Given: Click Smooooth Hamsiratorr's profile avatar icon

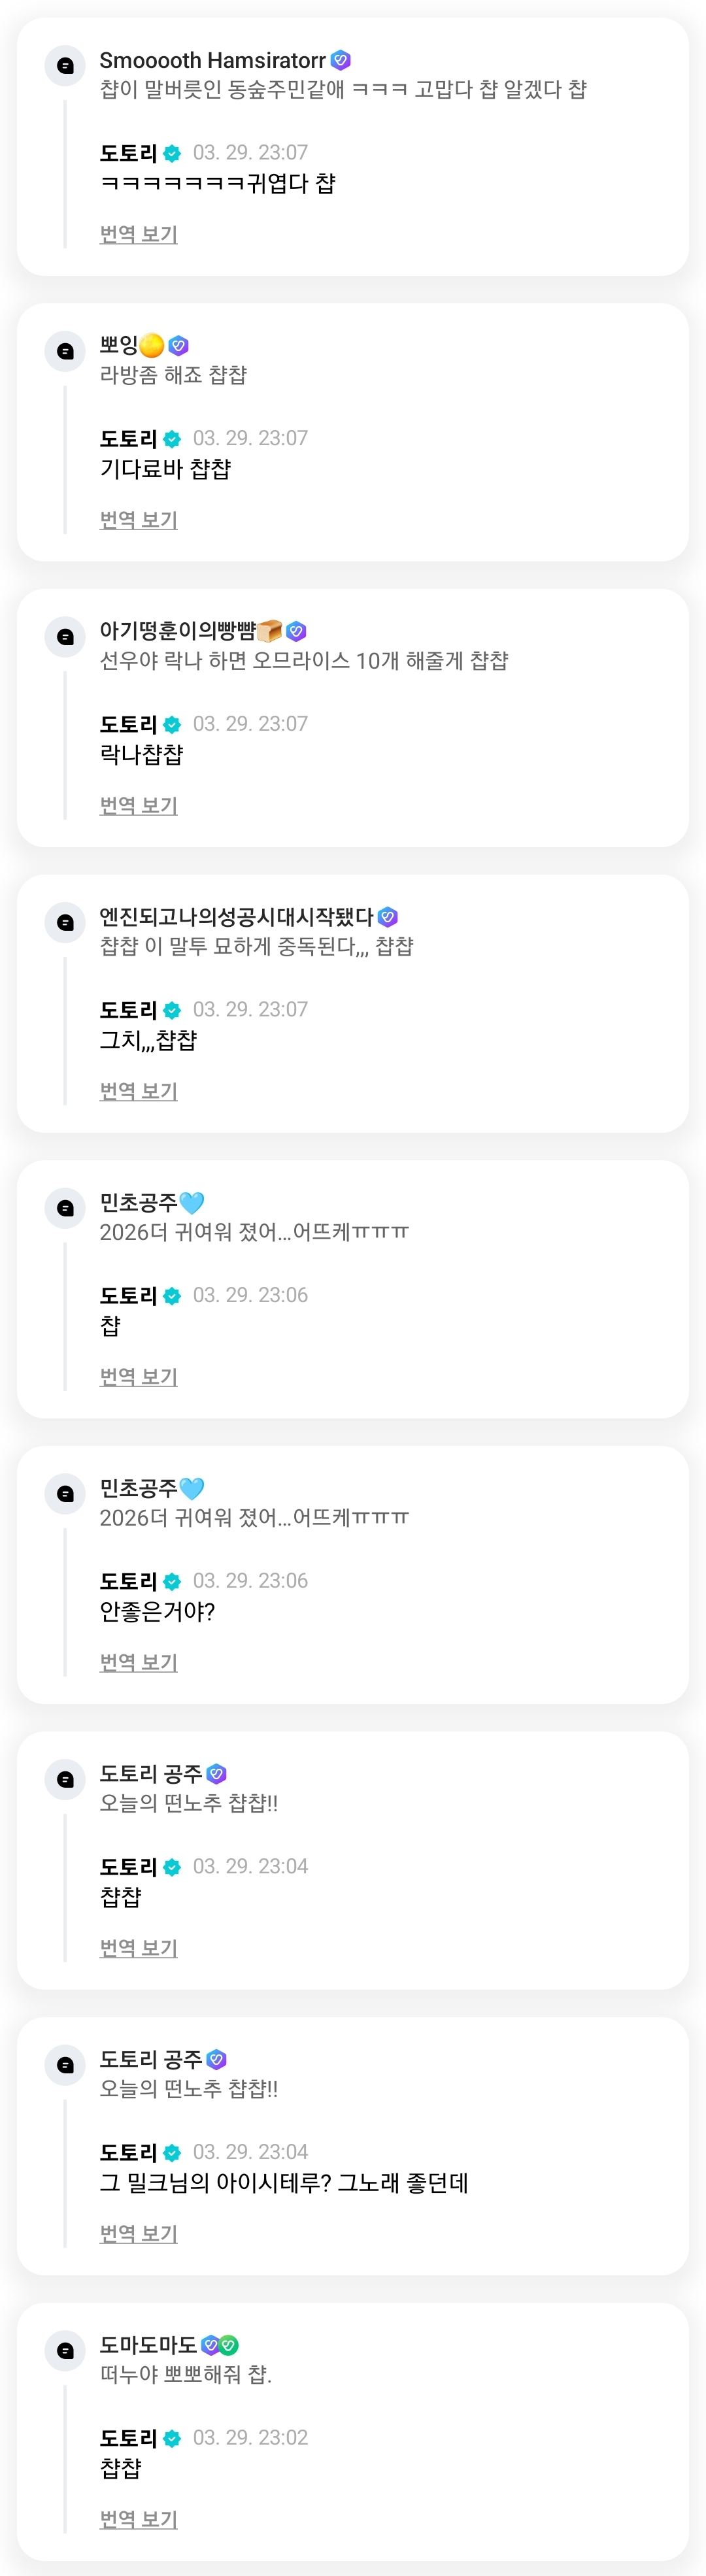Looking at the screenshot, I should [x=65, y=66].
